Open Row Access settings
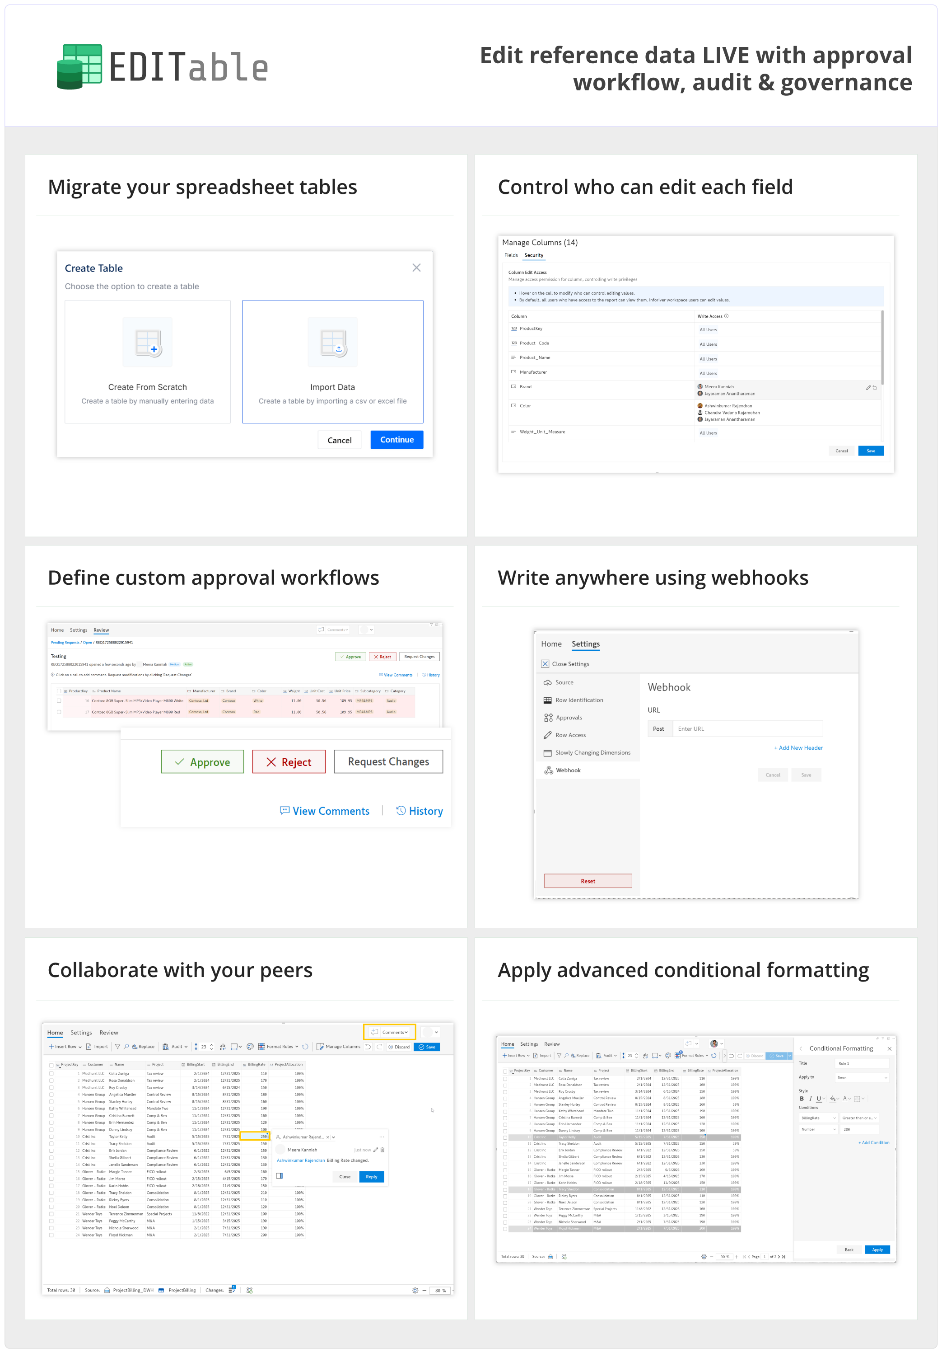The height and width of the screenshot is (1353, 942). point(570,735)
